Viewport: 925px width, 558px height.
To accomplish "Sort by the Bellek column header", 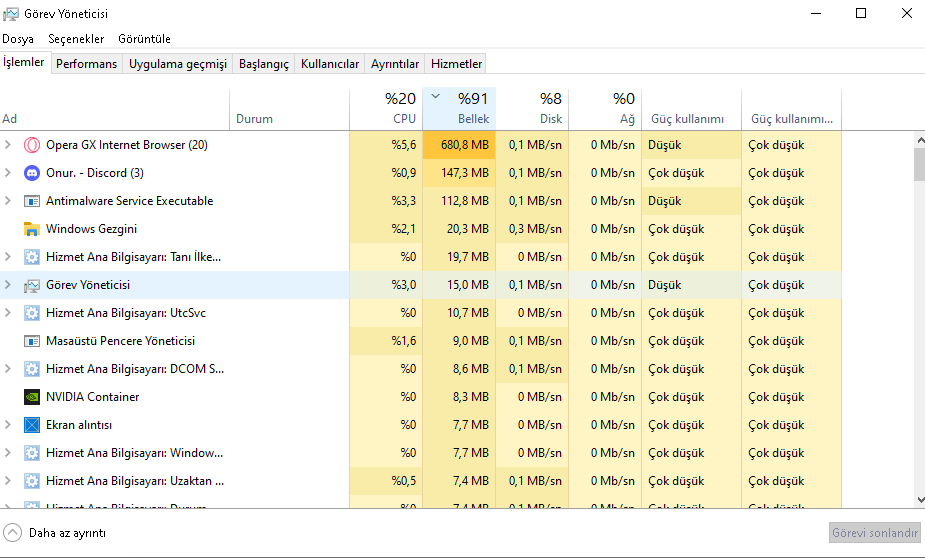I will click(459, 108).
